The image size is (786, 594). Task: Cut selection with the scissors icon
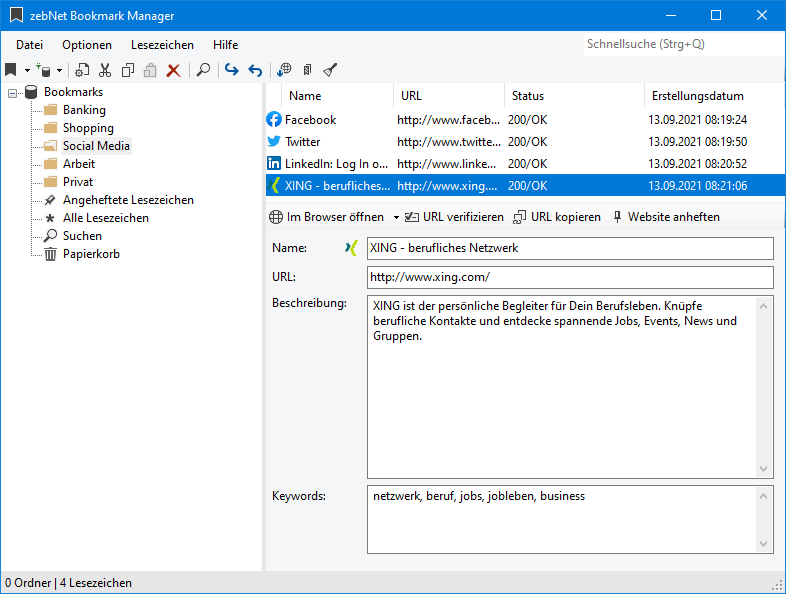(105, 70)
